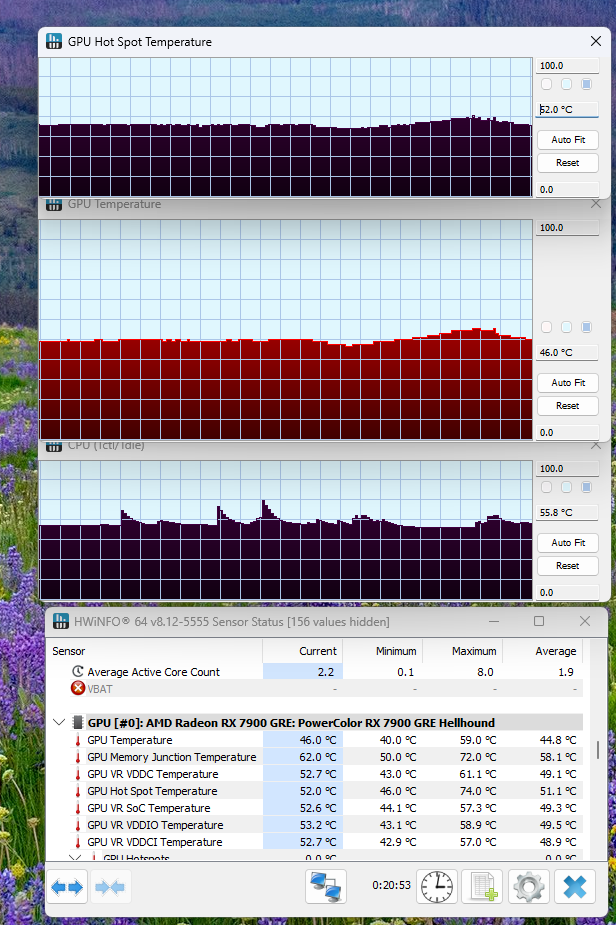This screenshot has height=925, width=616.
Task: Click thermometer icon next to GPU VR VDDC Temperature
Action: (x=77, y=774)
